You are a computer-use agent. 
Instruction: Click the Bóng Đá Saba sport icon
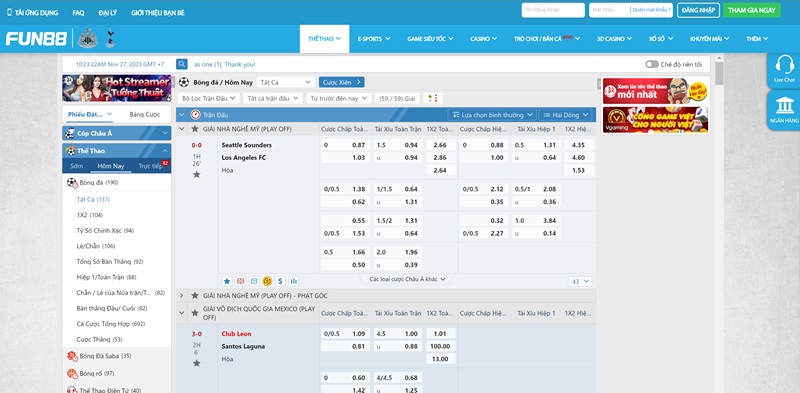click(71, 356)
